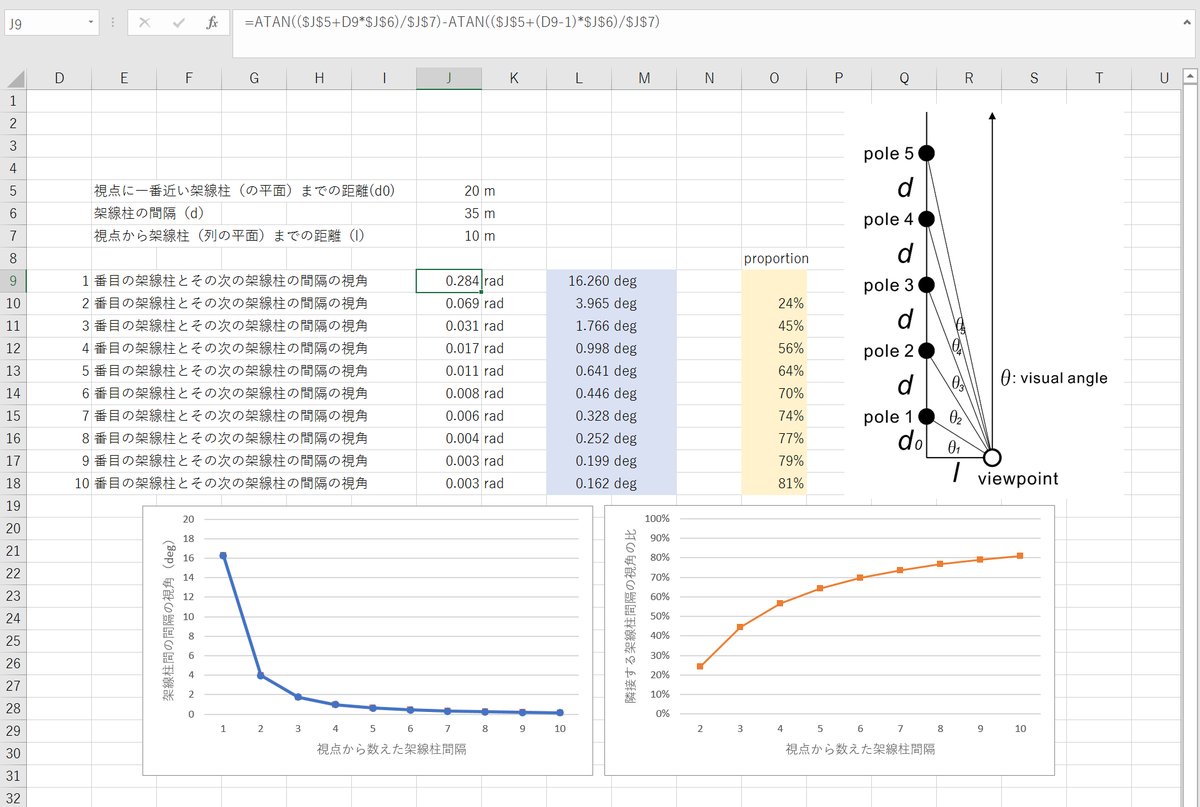Select cell with distance value 10 in row 7
The height and width of the screenshot is (807, 1200).
tap(449, 236)
